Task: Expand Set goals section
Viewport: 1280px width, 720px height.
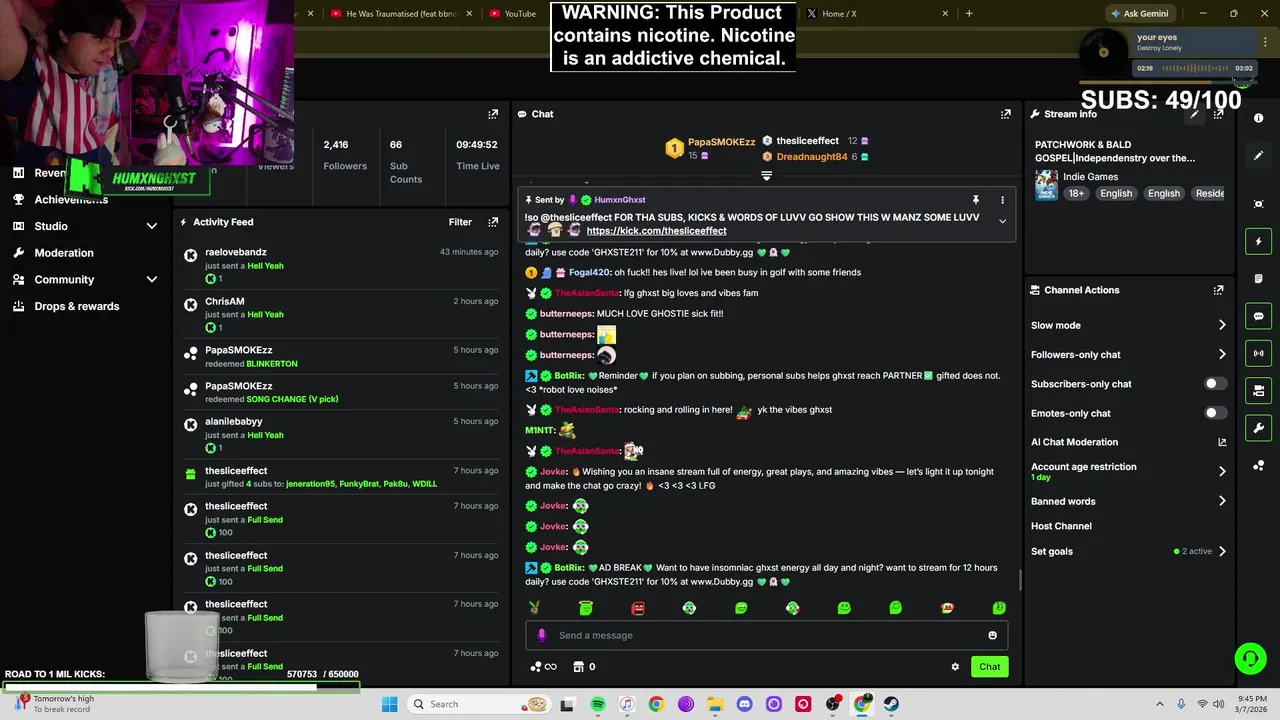Action: (1222, 551)
